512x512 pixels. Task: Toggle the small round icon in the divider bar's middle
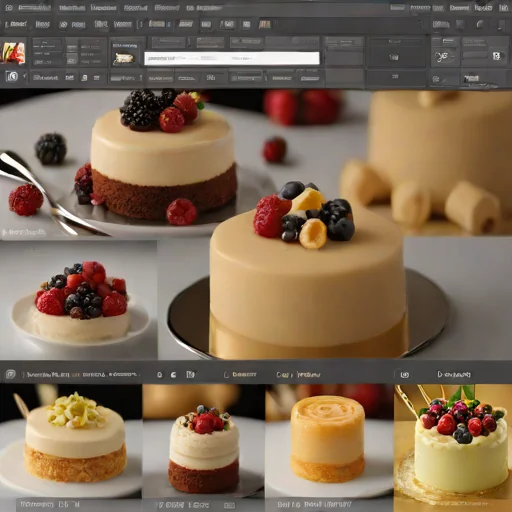click(160, 375)
